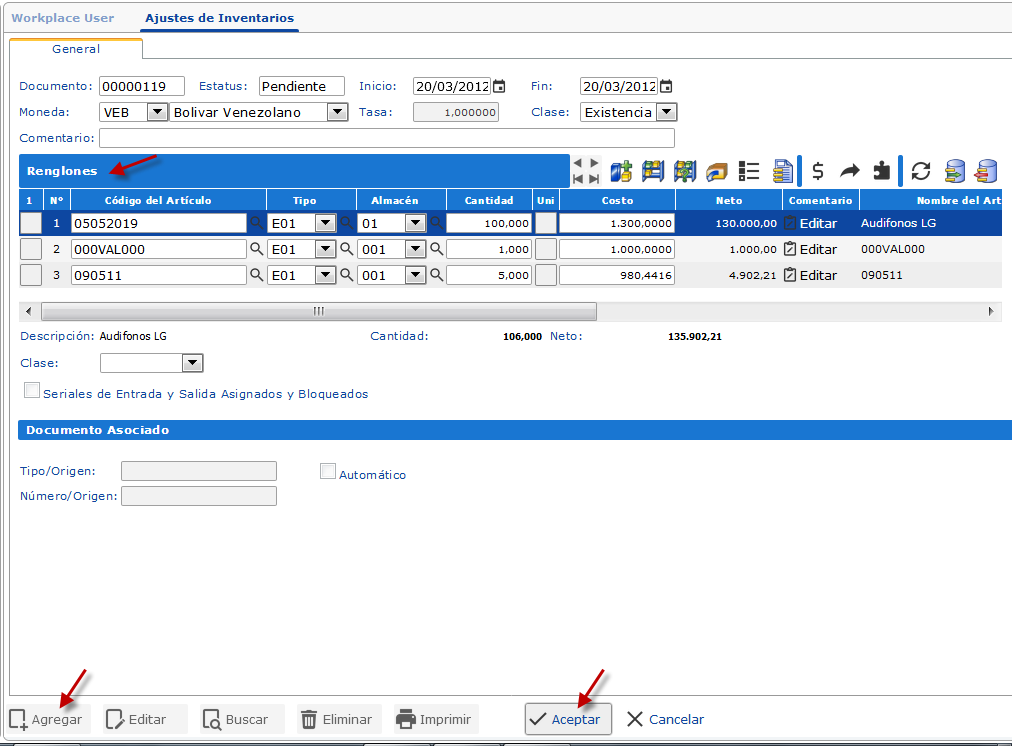Click the puzzle piece toolbar icon
The width and height of the screenshot is (1012, 746).
point(881,171)
